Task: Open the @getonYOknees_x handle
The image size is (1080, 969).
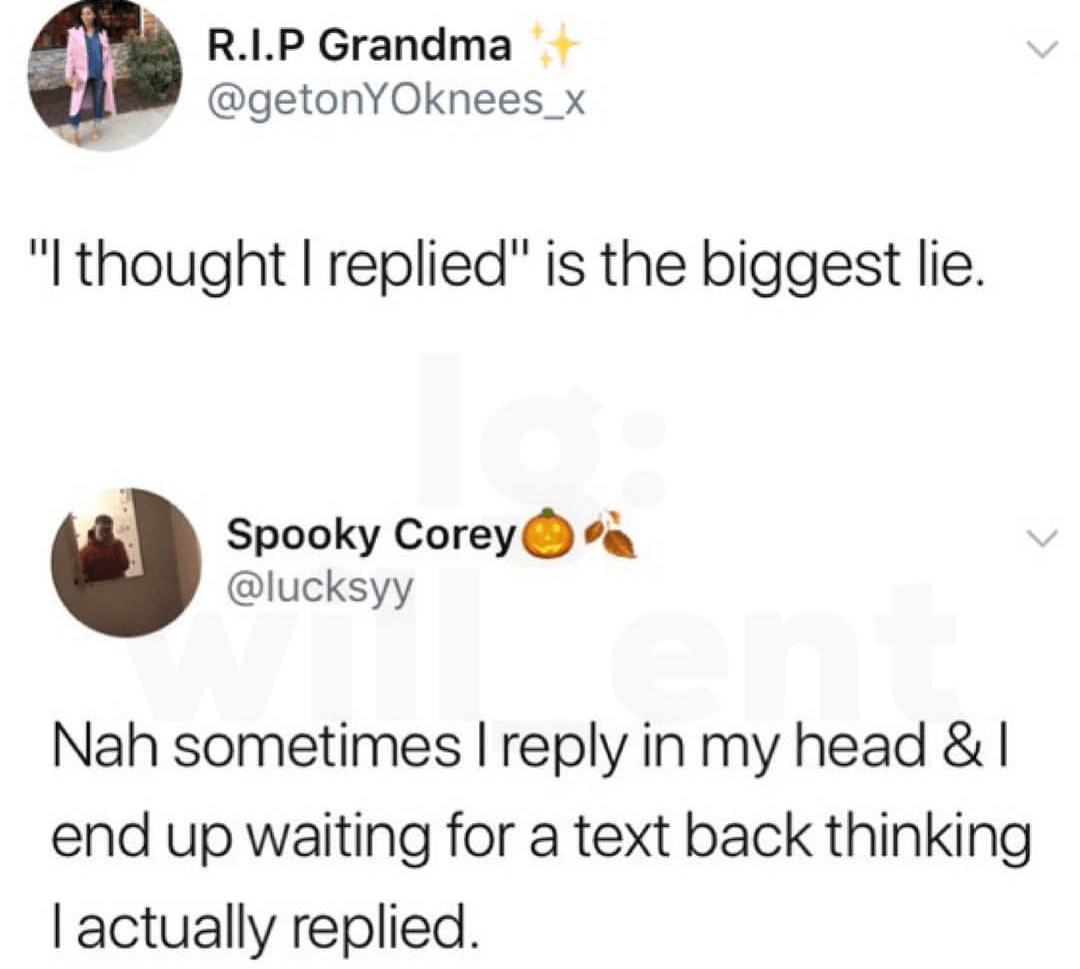Action: coord(396,101)
